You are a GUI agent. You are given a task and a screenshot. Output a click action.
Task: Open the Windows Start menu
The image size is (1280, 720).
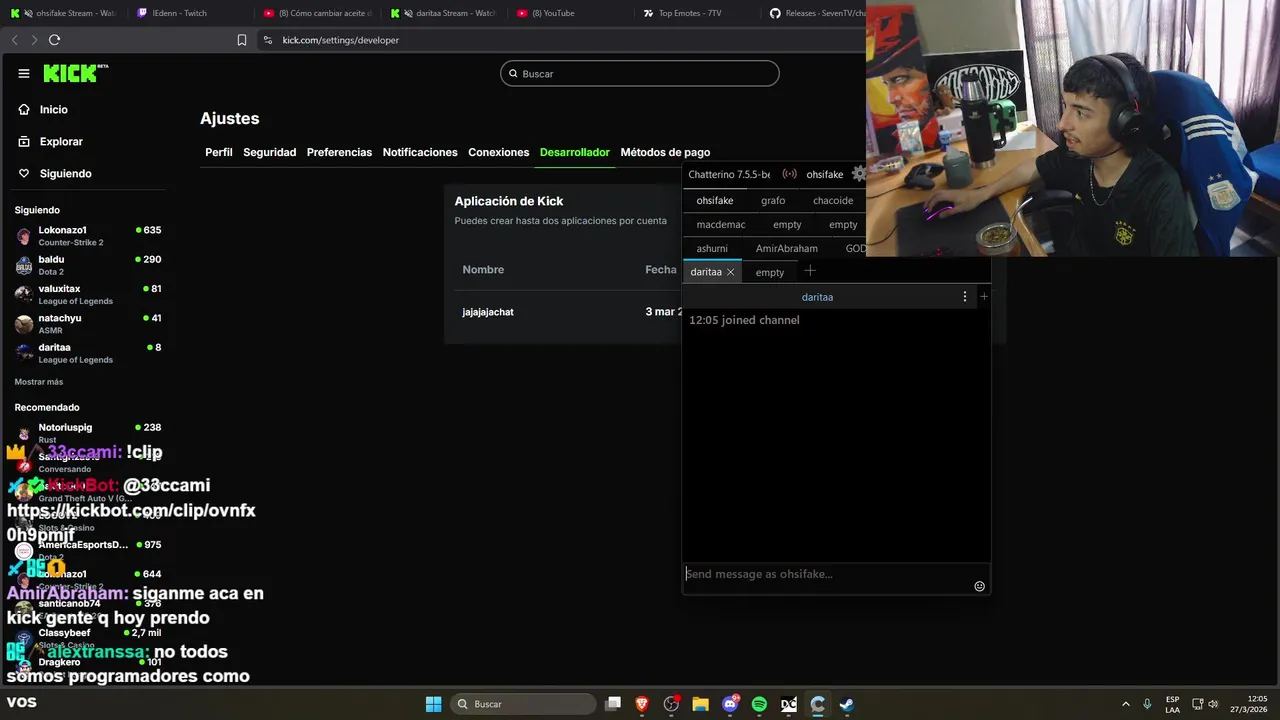coord(434,704)
